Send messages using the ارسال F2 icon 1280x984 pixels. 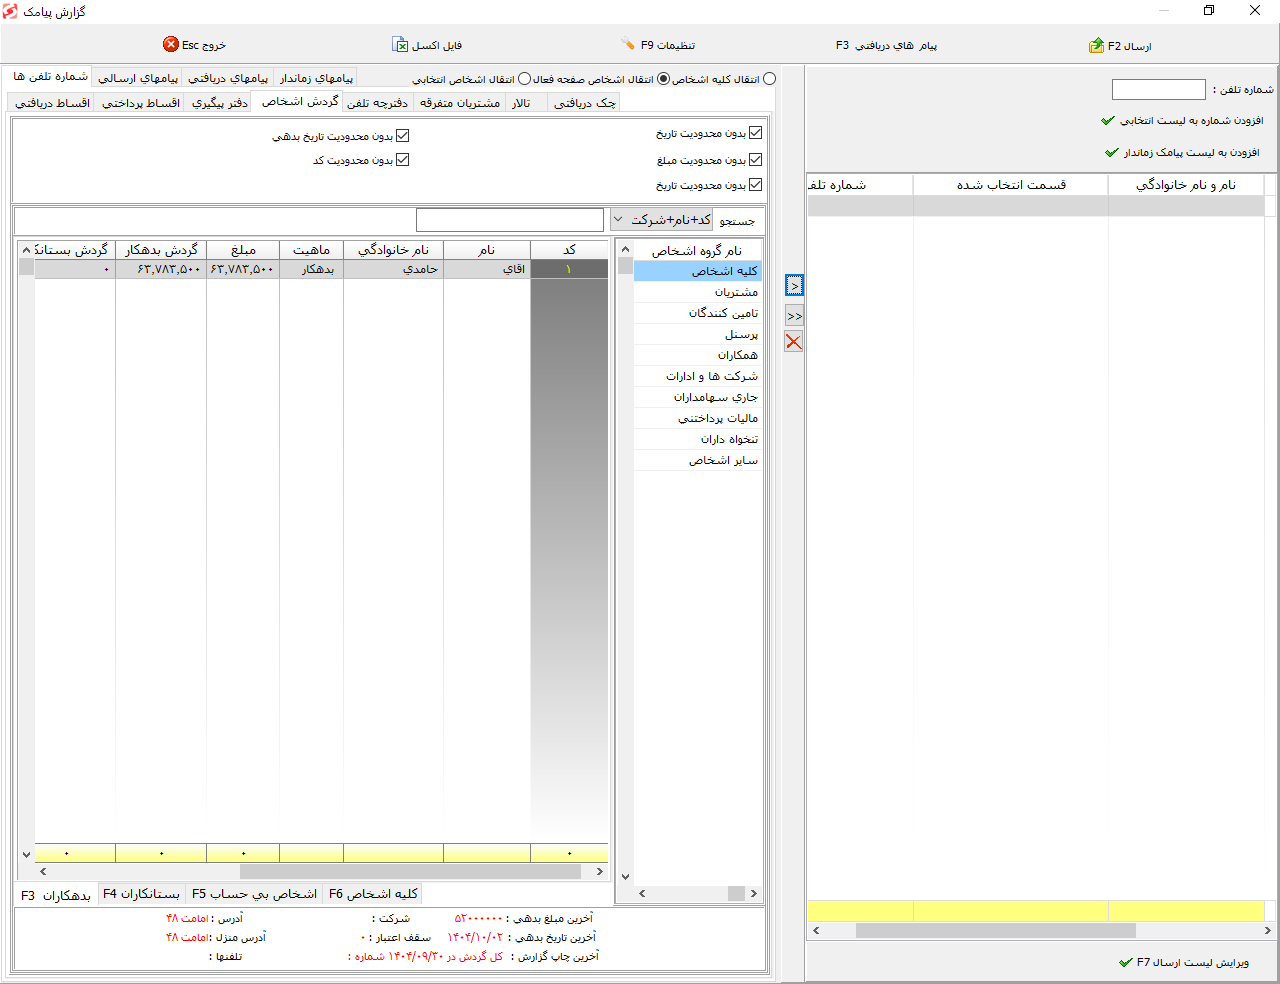pos(1096,46)
